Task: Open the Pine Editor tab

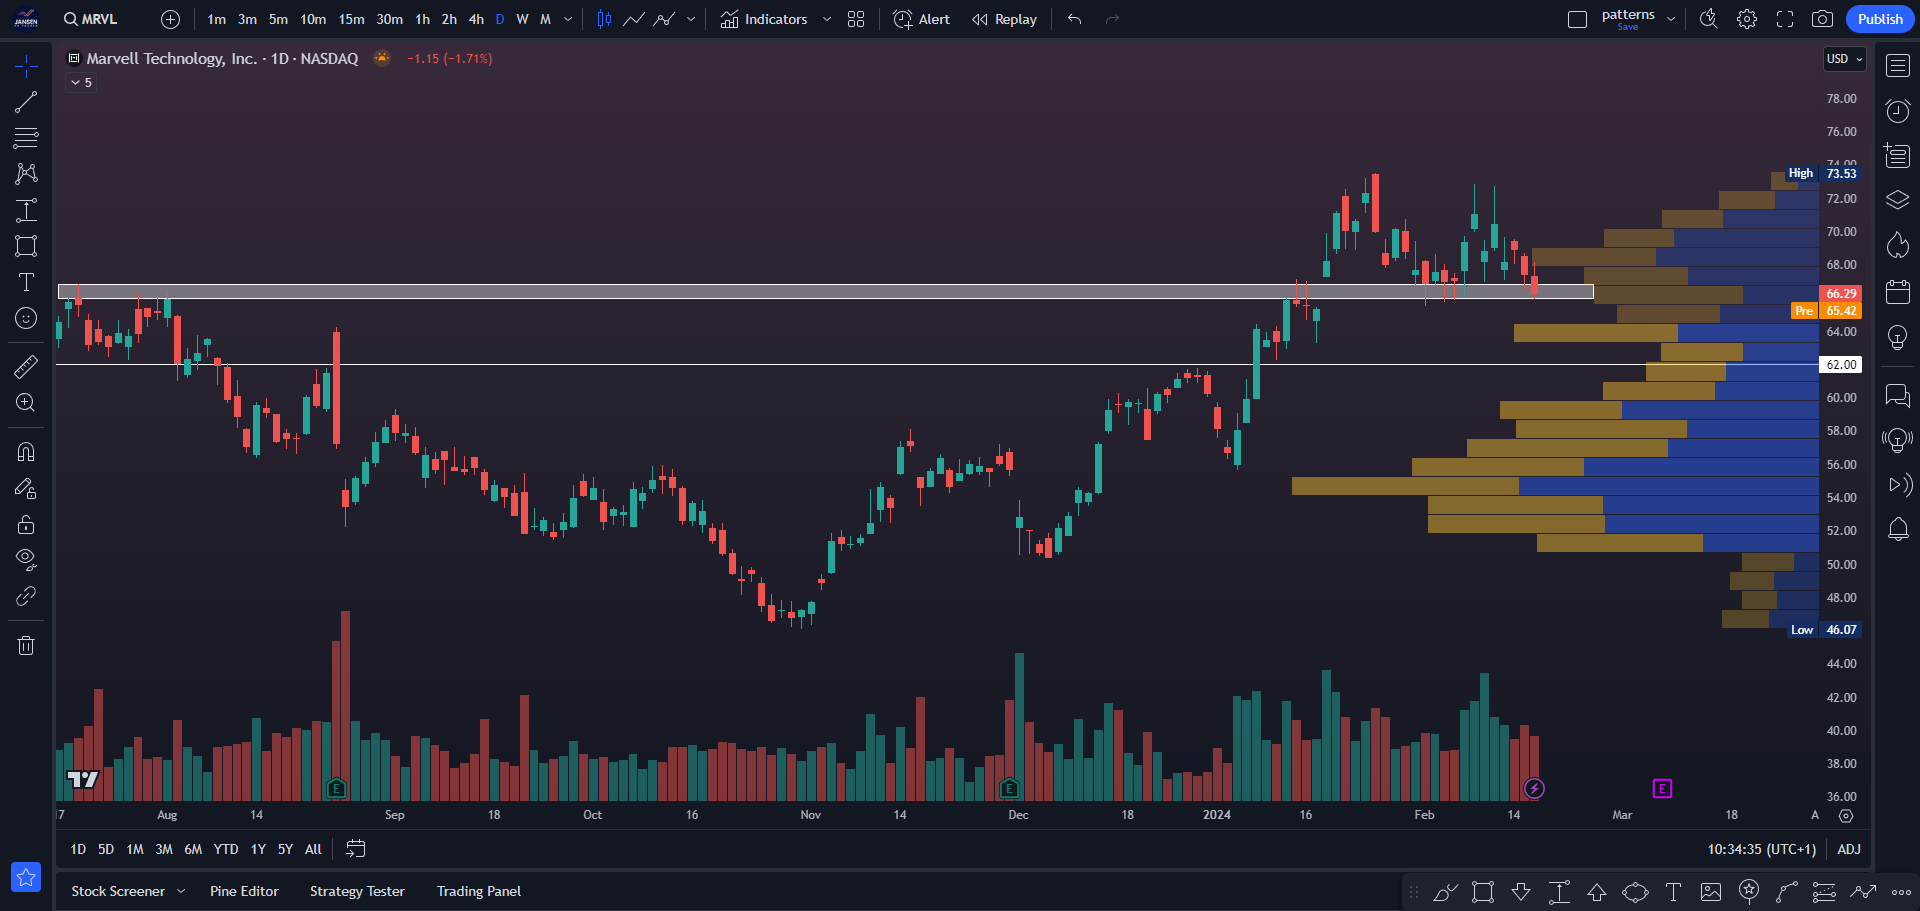Action: 244,891
